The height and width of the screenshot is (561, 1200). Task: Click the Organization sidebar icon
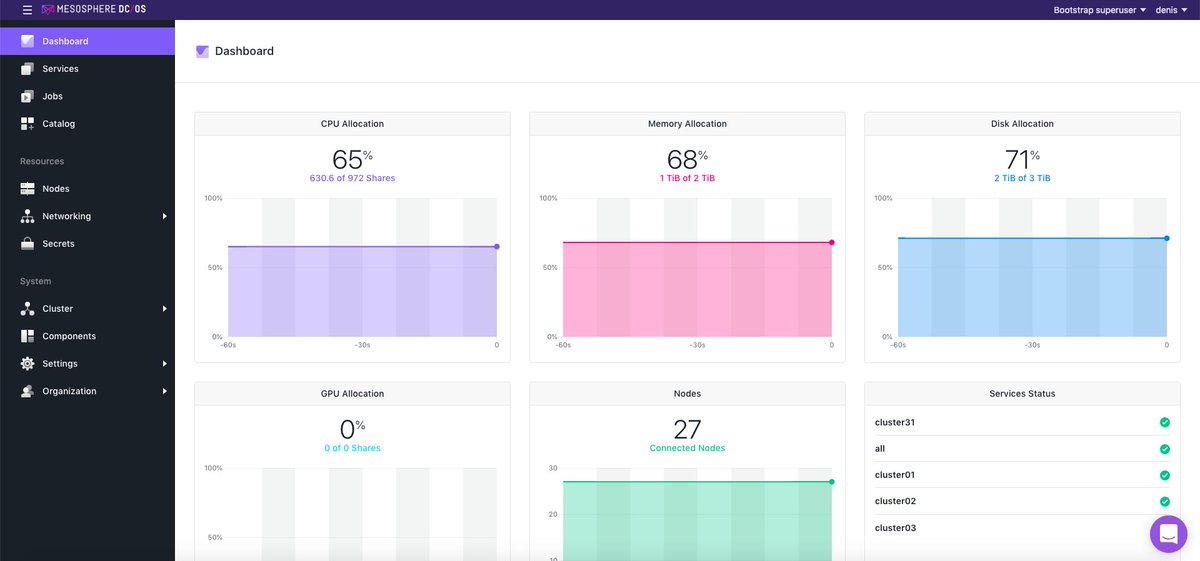pyautogui.click(x=27, y=391)
